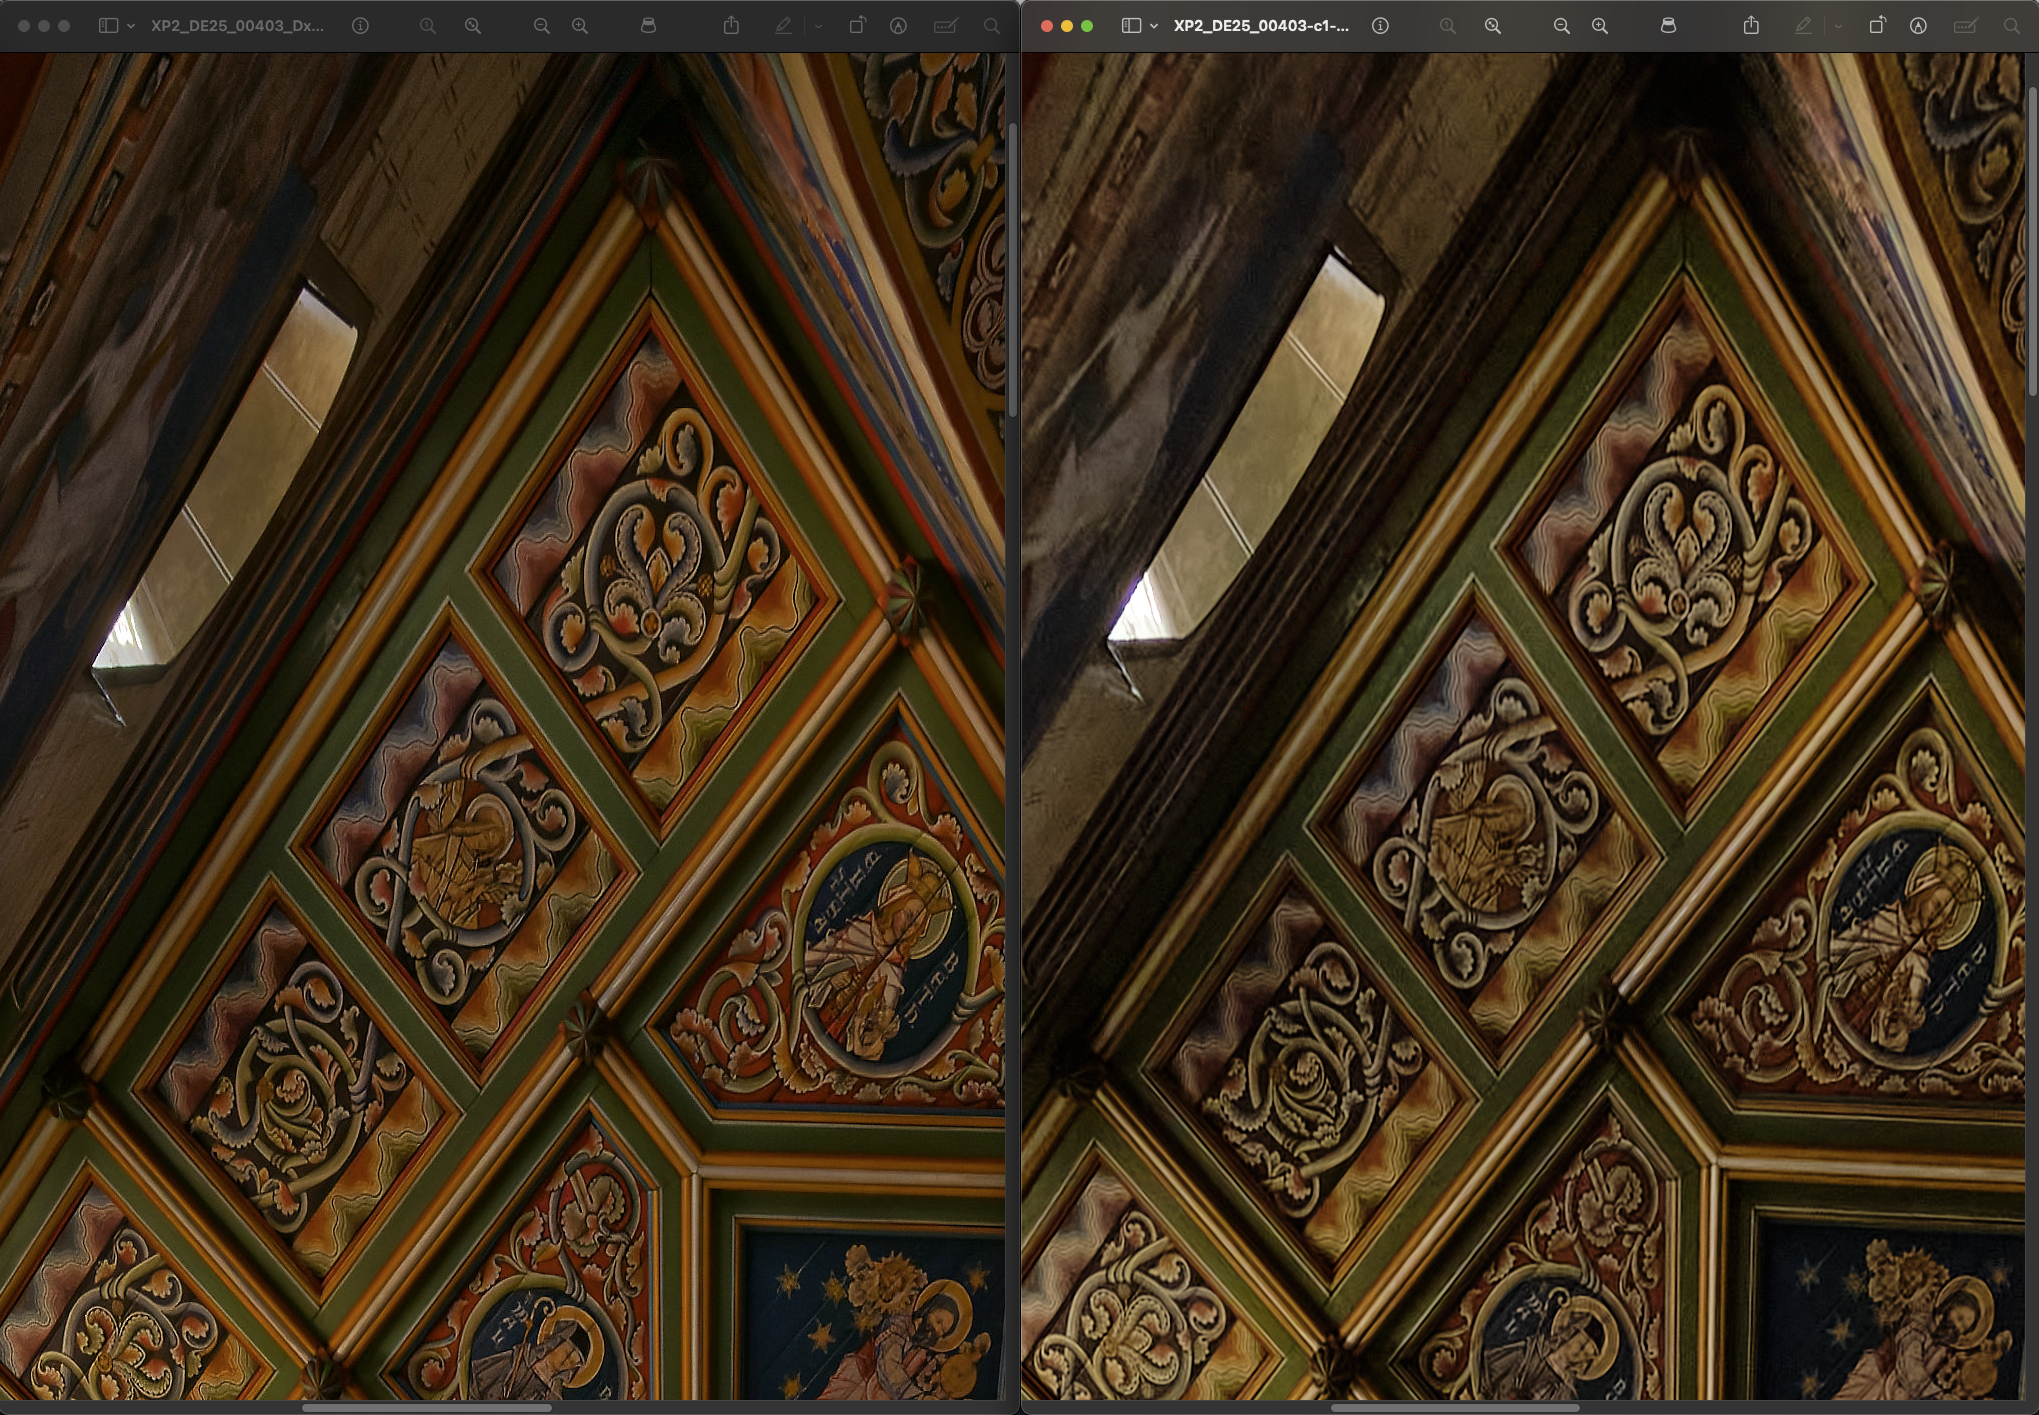Click title XP2_DE25_00403-c1-... of right window
The width and height of the screenshot is (2039, 1415).
coord(1261,26)
